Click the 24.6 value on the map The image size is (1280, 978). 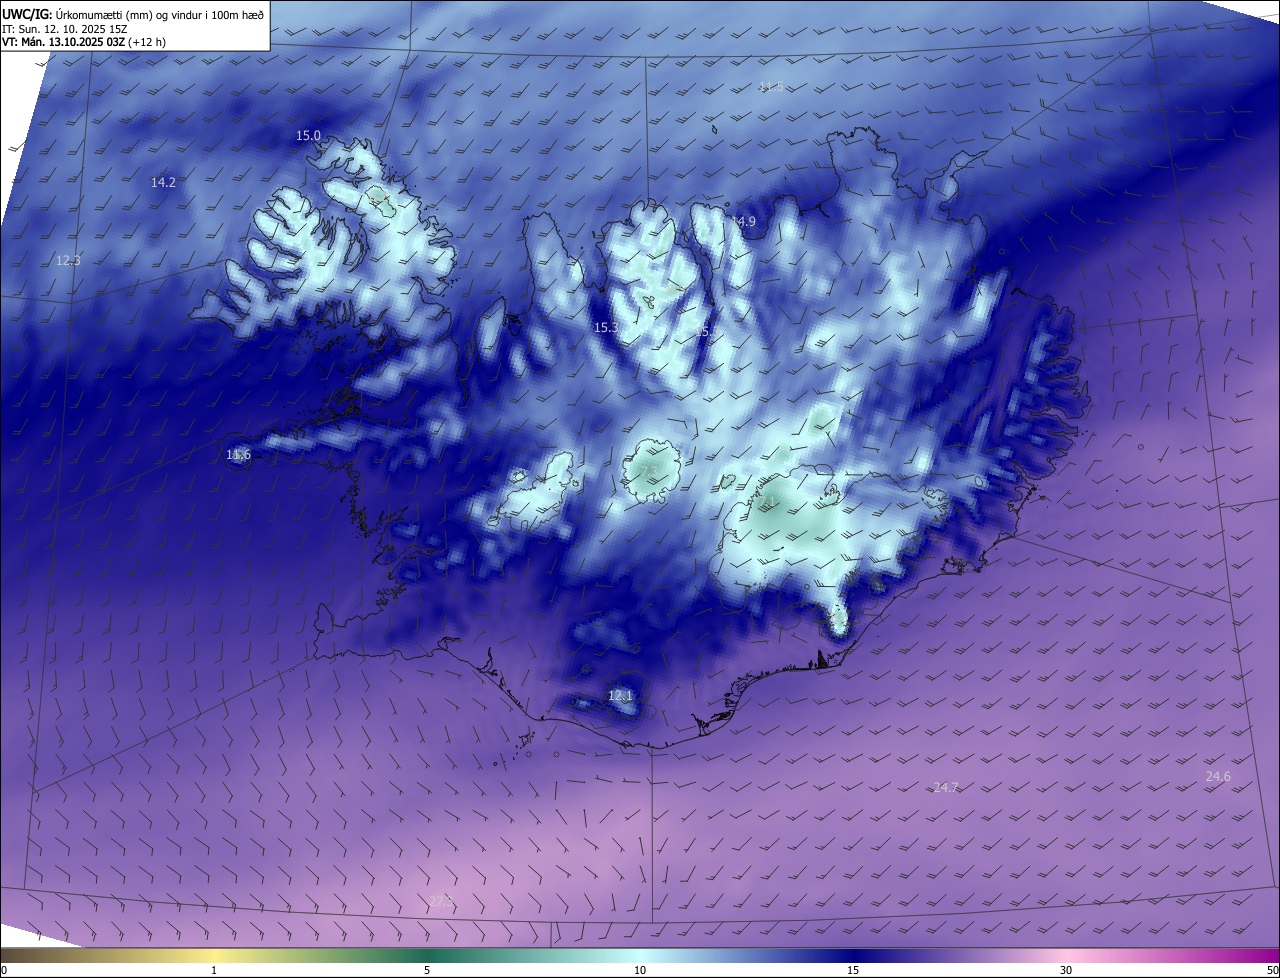point(1218,777)
